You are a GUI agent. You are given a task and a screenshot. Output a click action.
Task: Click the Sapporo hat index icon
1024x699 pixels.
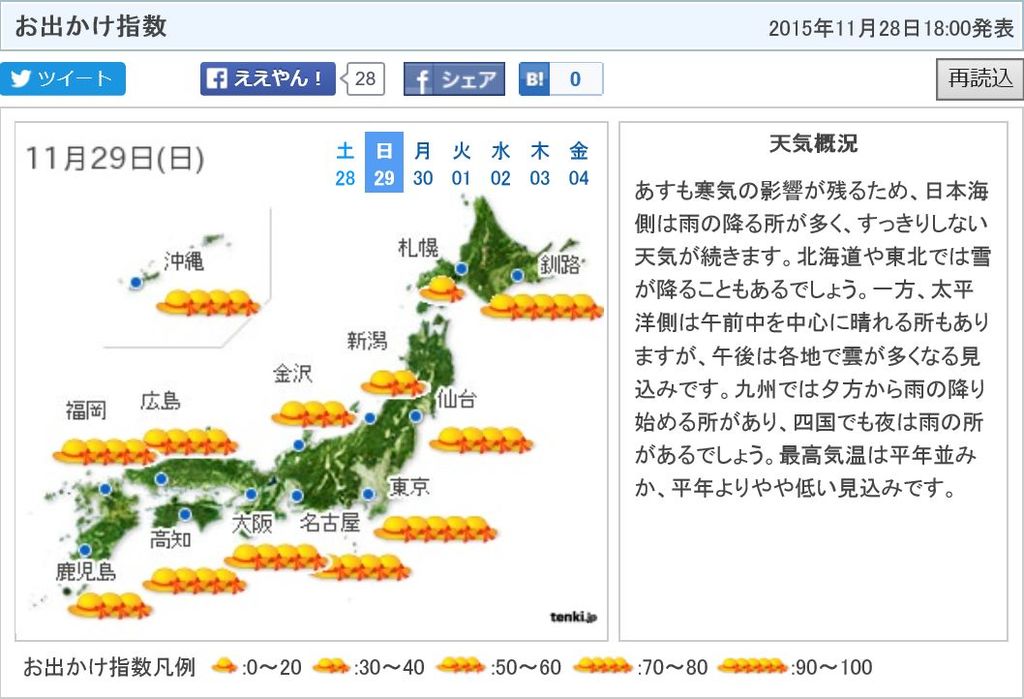438,290
